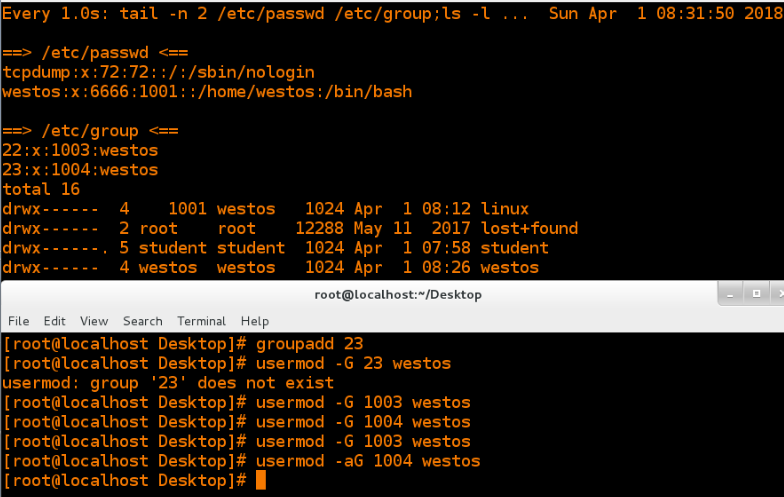Open the Edit menu
Viewport: 784px width, 497px height.
(54, 321)
